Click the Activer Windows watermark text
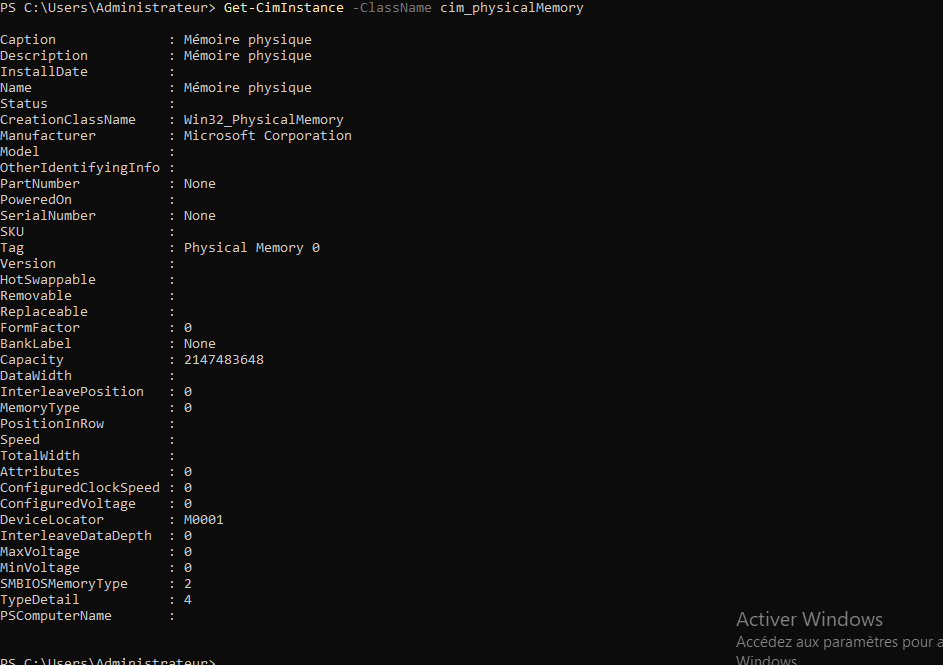 pyautogui.click(x=809, y=619)
